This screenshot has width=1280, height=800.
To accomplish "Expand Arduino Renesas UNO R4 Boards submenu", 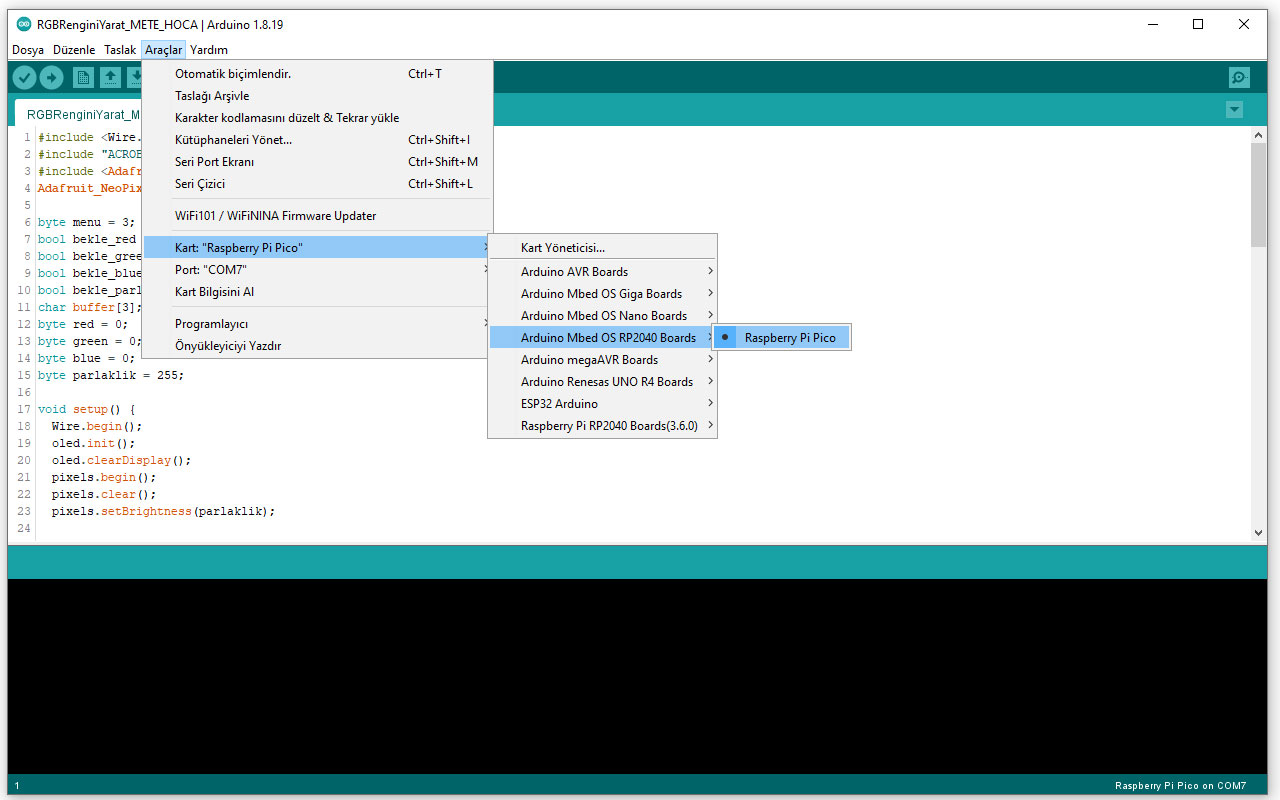I will coord(603,382).
